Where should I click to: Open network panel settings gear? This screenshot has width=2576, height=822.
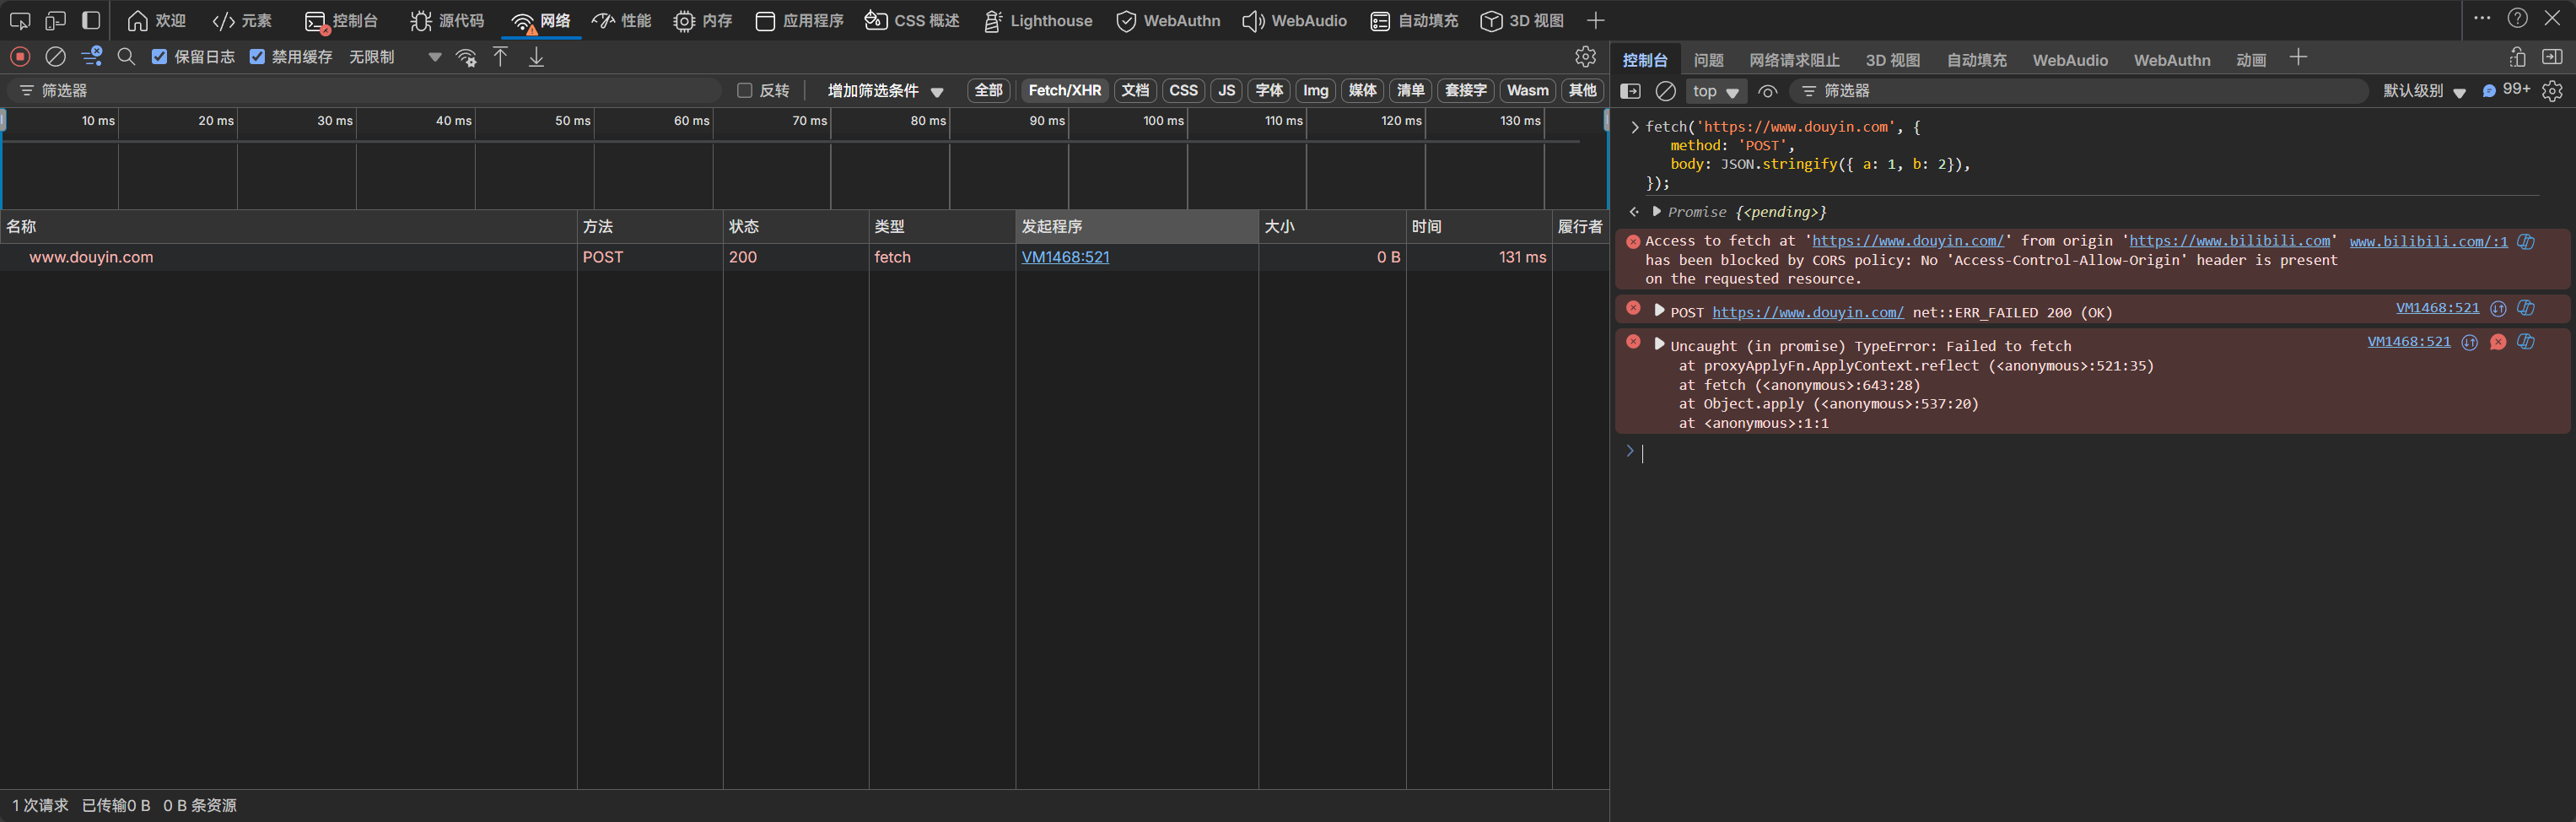(1585, 57)
